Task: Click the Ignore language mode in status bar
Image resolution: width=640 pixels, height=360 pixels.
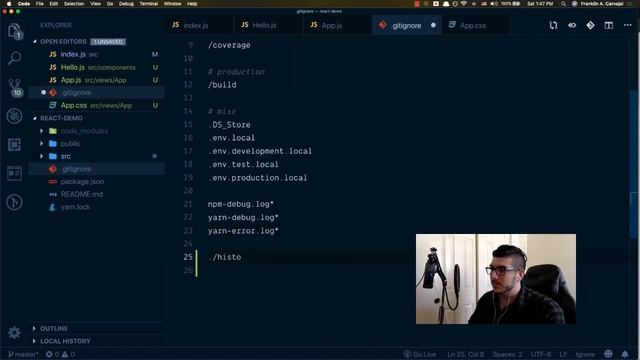Action: click(x=585, y=354)
